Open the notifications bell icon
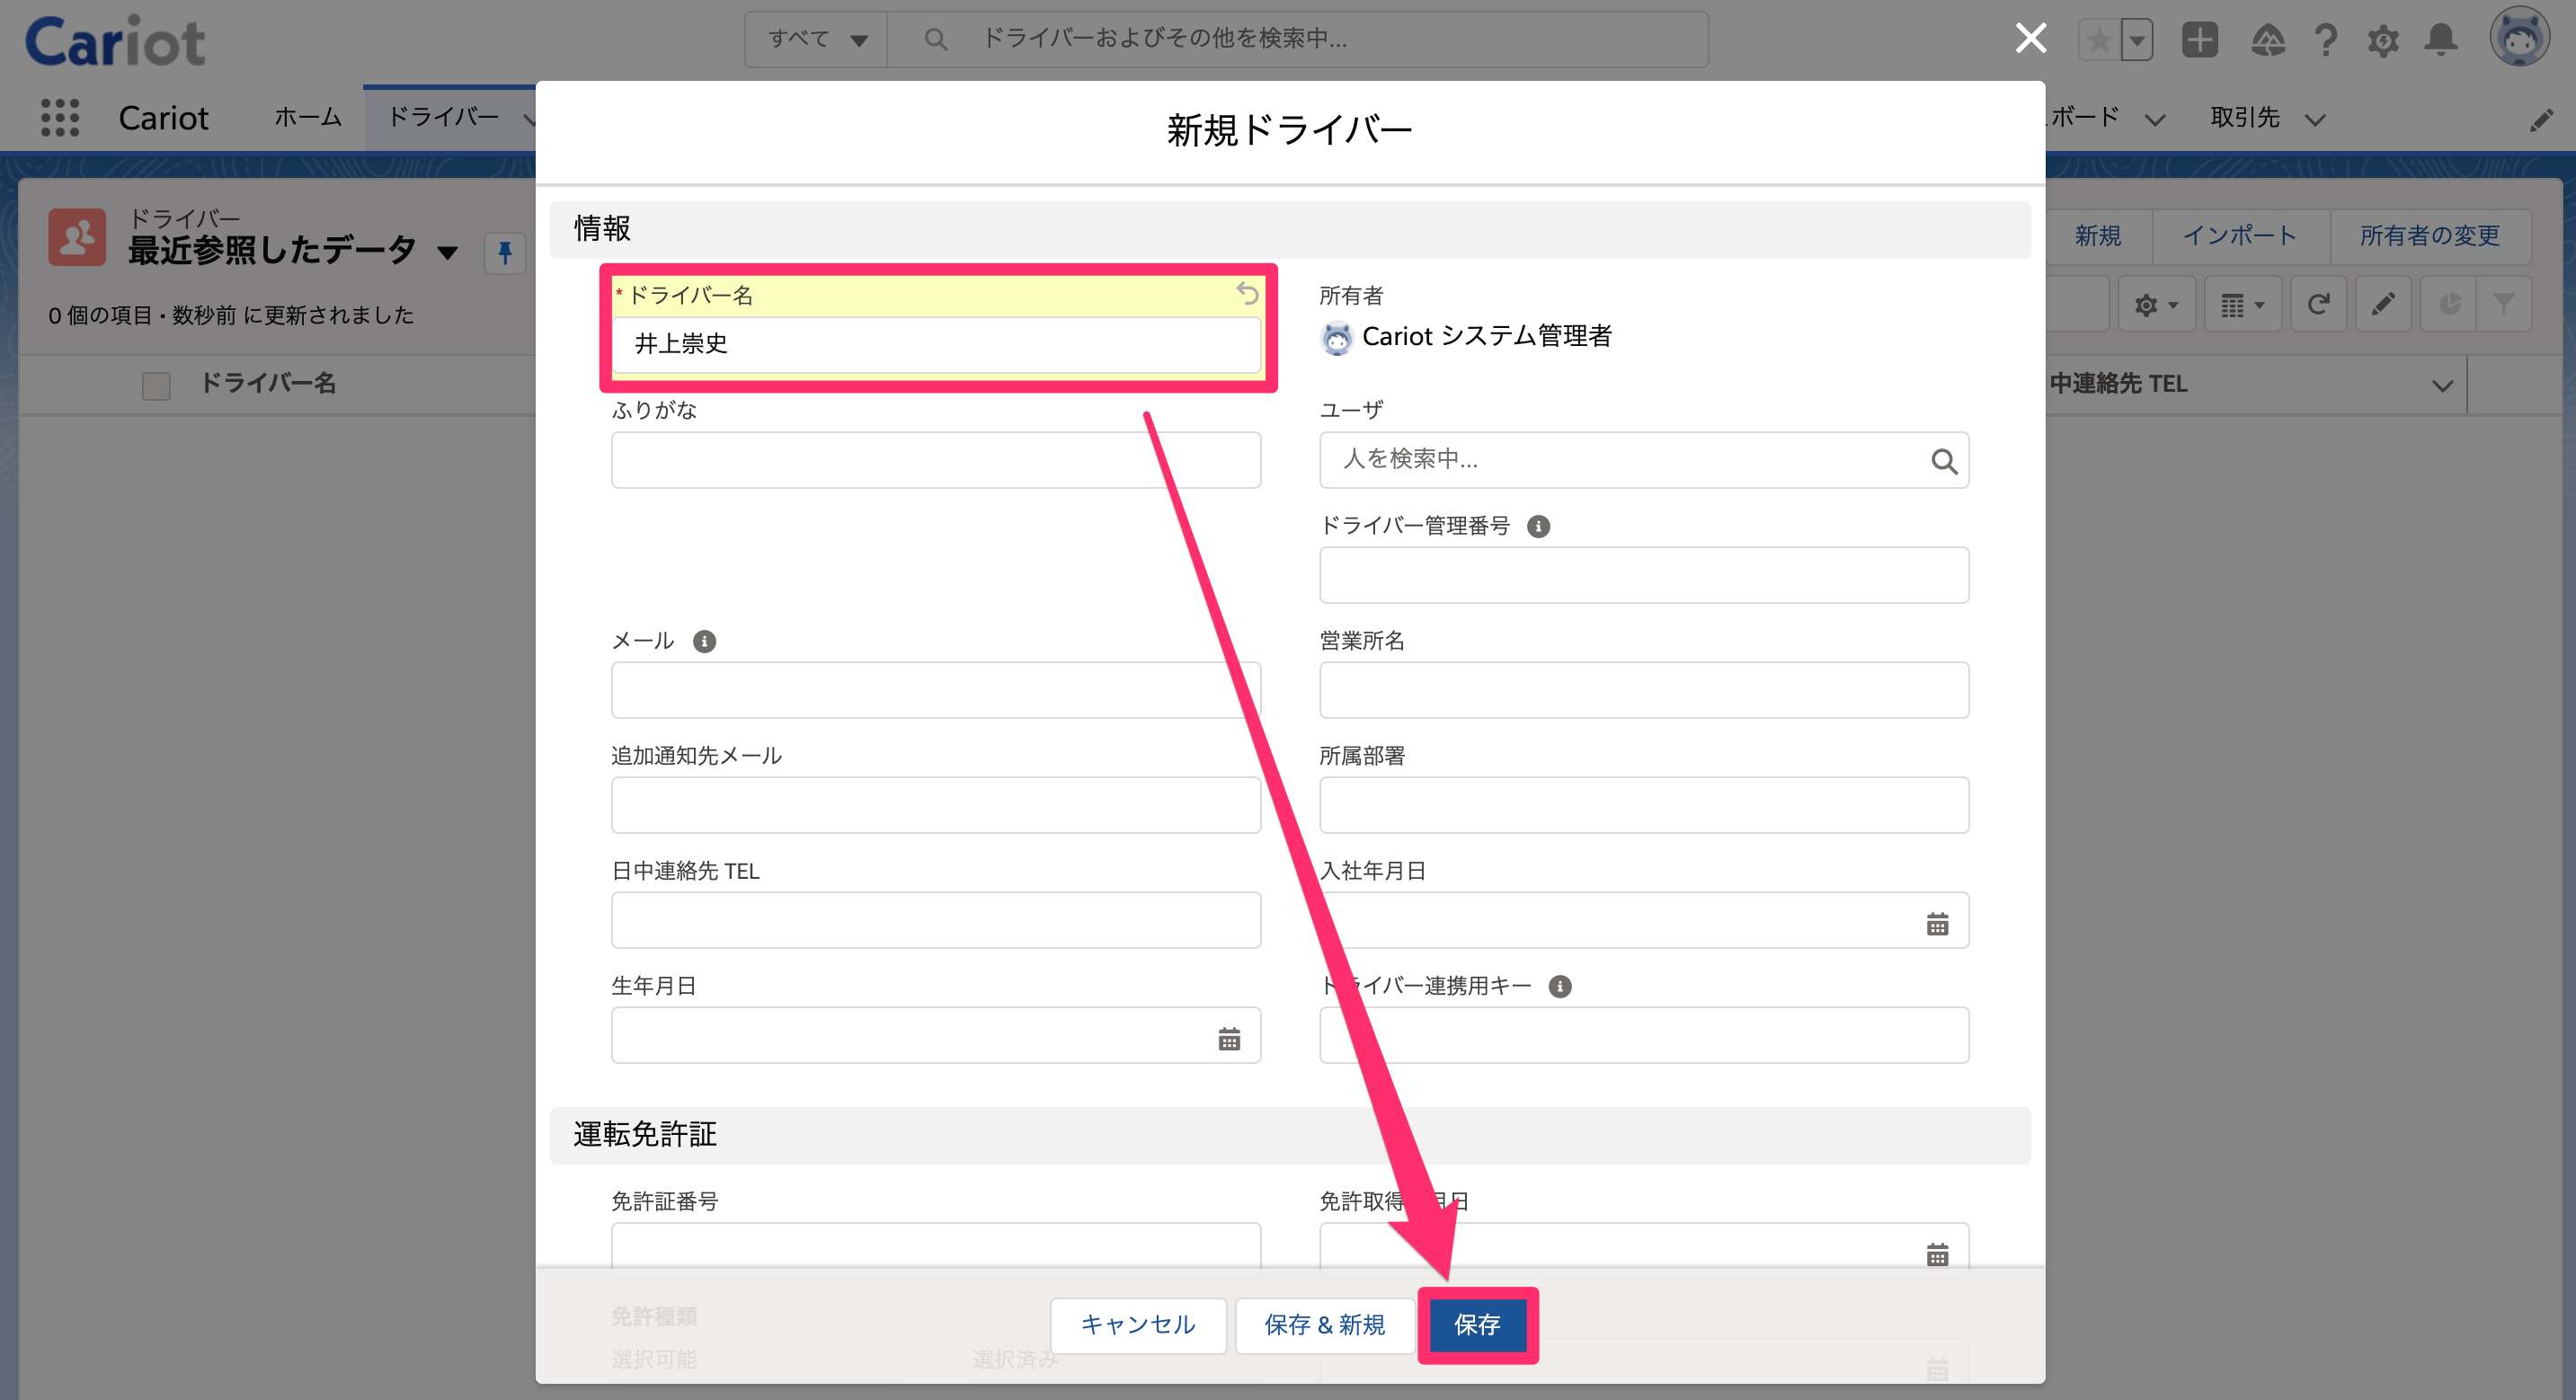Screen dimensions: 2576x1400 (2441, 40)
